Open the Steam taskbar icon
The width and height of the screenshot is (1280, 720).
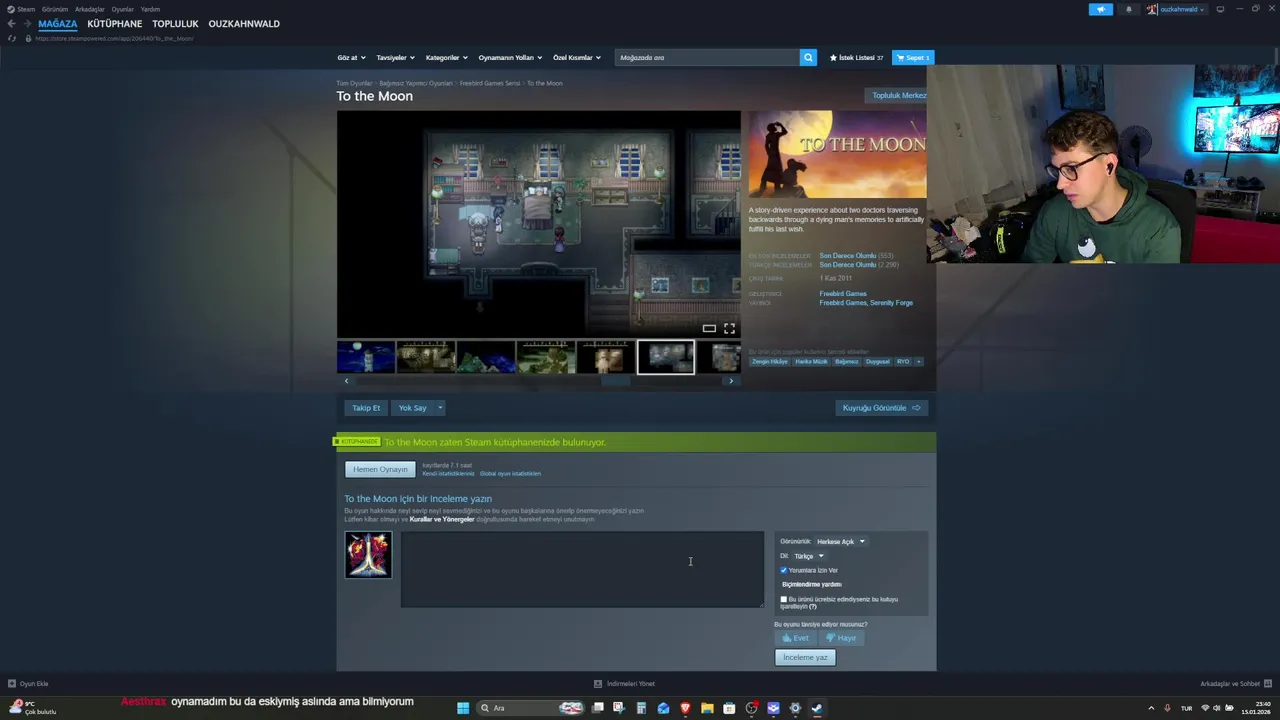(x=817, y=708)
